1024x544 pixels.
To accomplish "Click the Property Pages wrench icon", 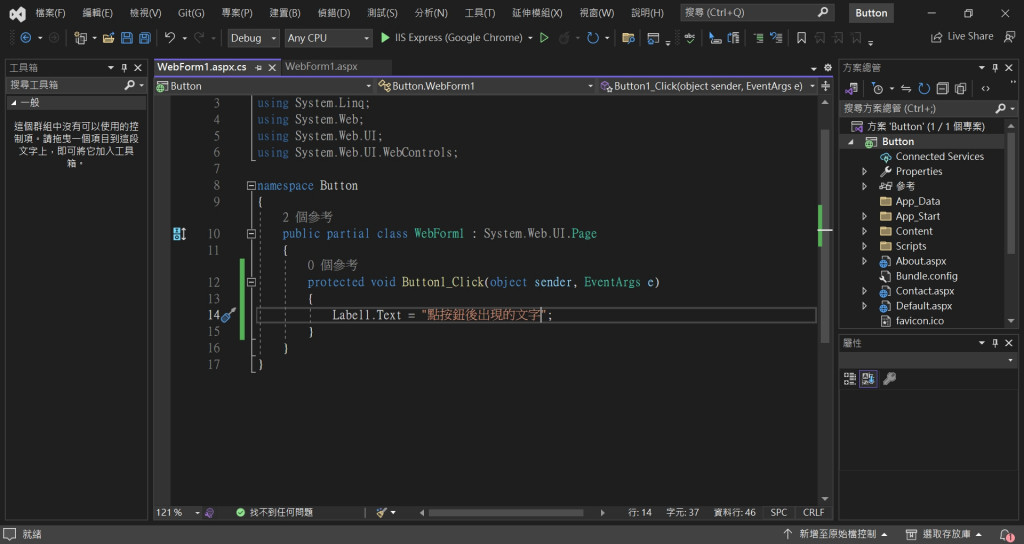I will [x=889, y=379].
